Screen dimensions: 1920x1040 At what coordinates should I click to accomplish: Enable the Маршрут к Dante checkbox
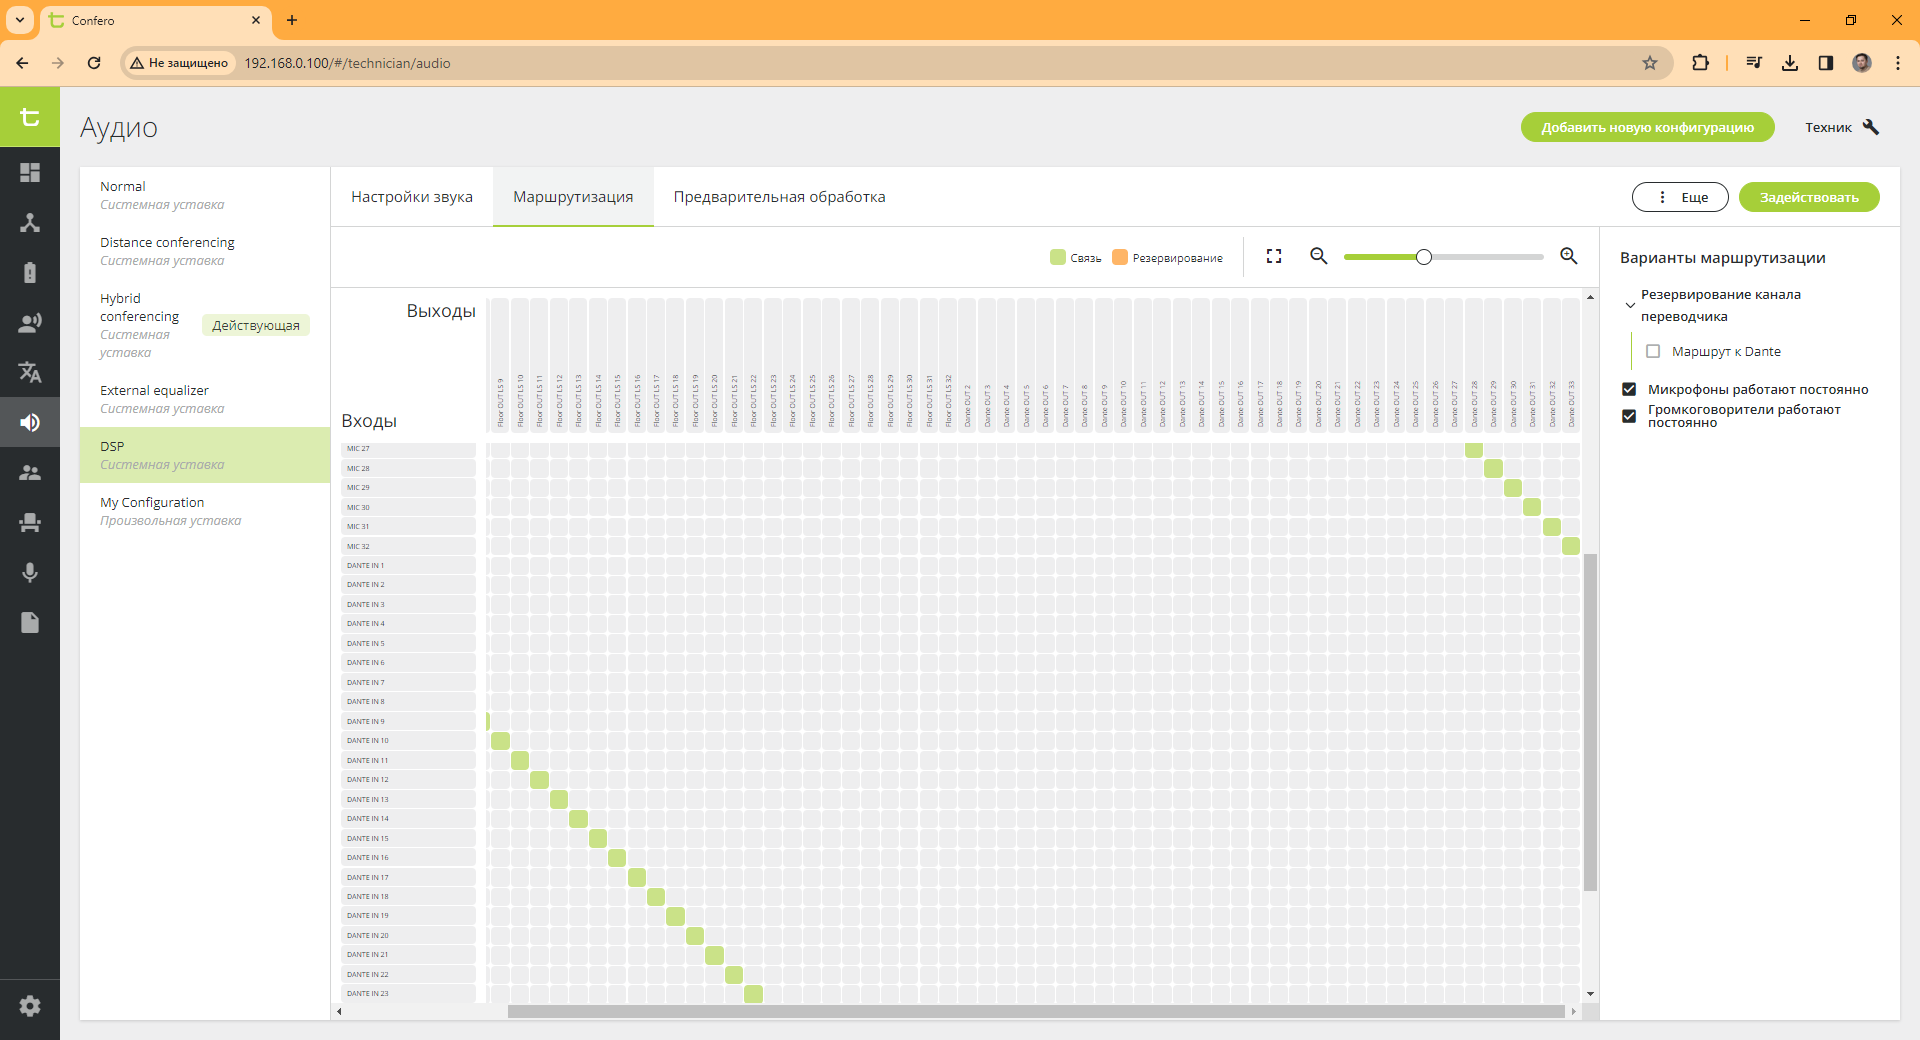1653,352
